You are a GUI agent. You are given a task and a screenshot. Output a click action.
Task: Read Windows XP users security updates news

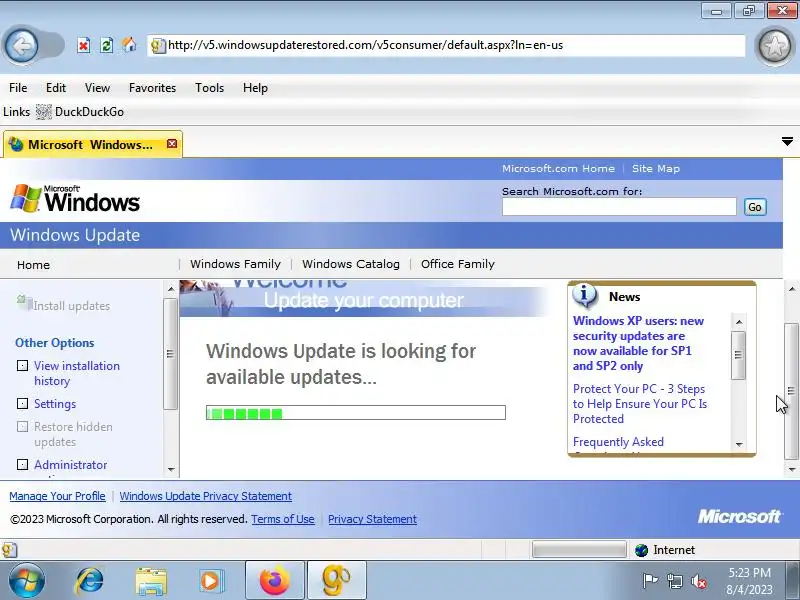pyautogui.click(x=638, y=343)
